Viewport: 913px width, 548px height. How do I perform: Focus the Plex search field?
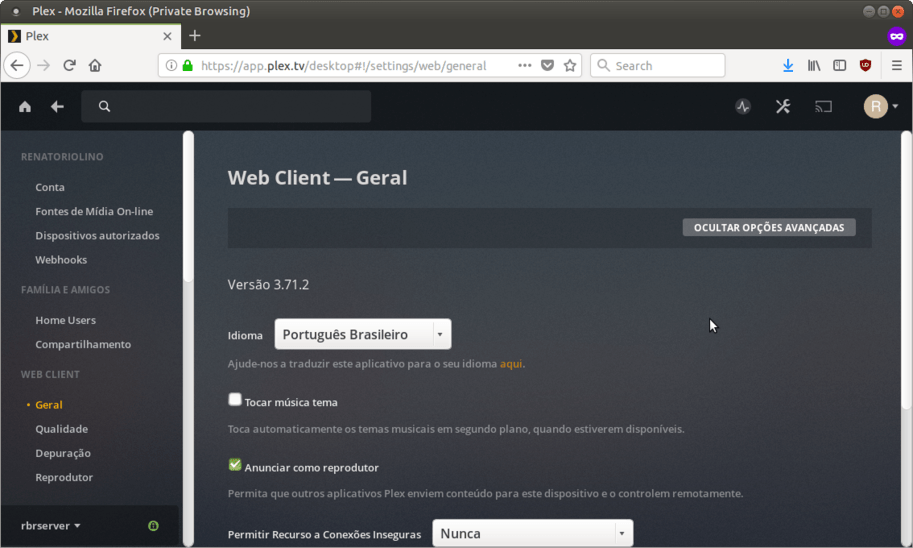click(x=226, y=106)
